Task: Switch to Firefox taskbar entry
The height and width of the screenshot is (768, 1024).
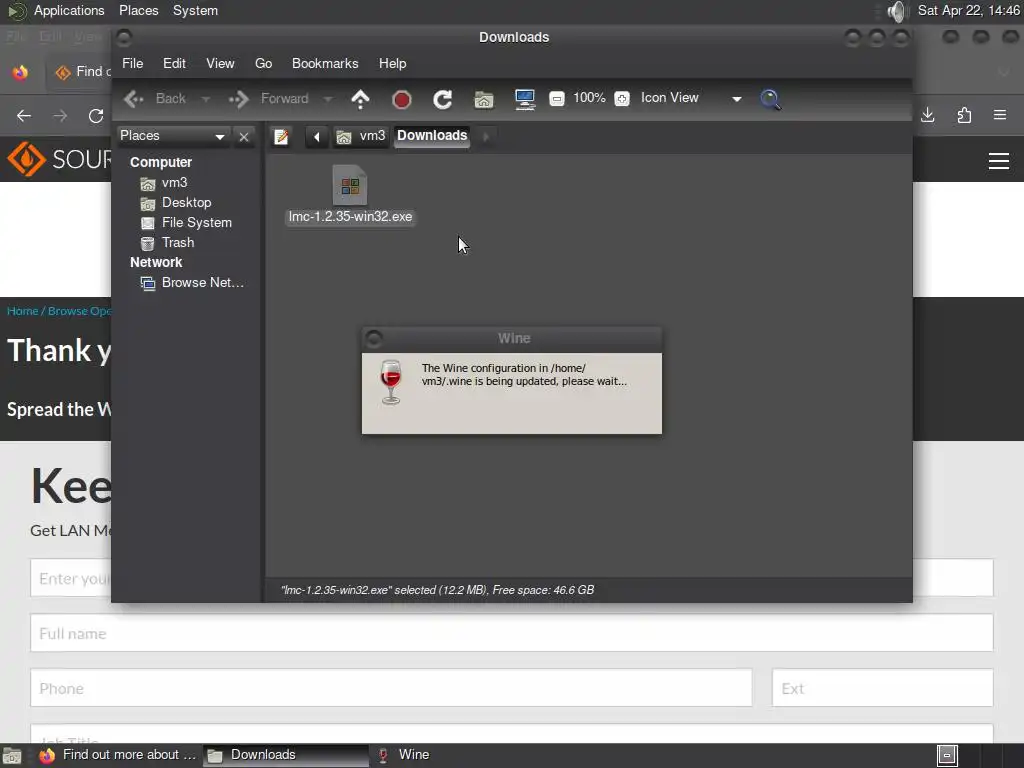Action: 119,755
